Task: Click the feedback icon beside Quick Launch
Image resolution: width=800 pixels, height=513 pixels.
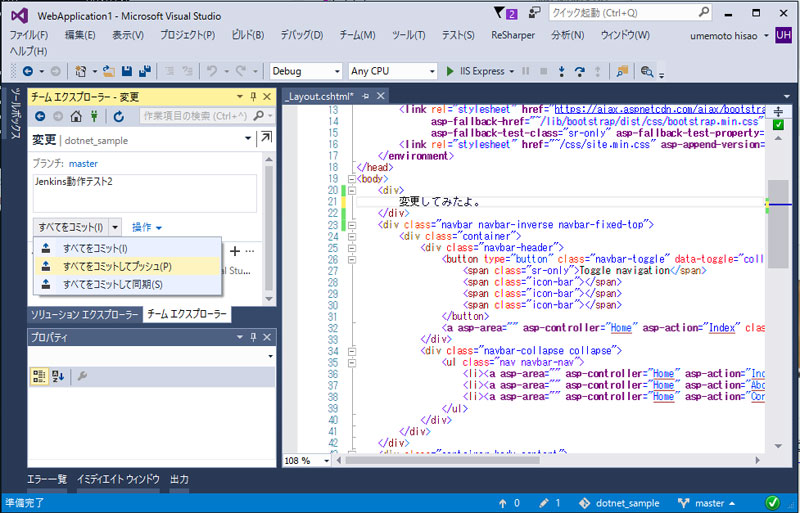Action: (x=535, y=13)
